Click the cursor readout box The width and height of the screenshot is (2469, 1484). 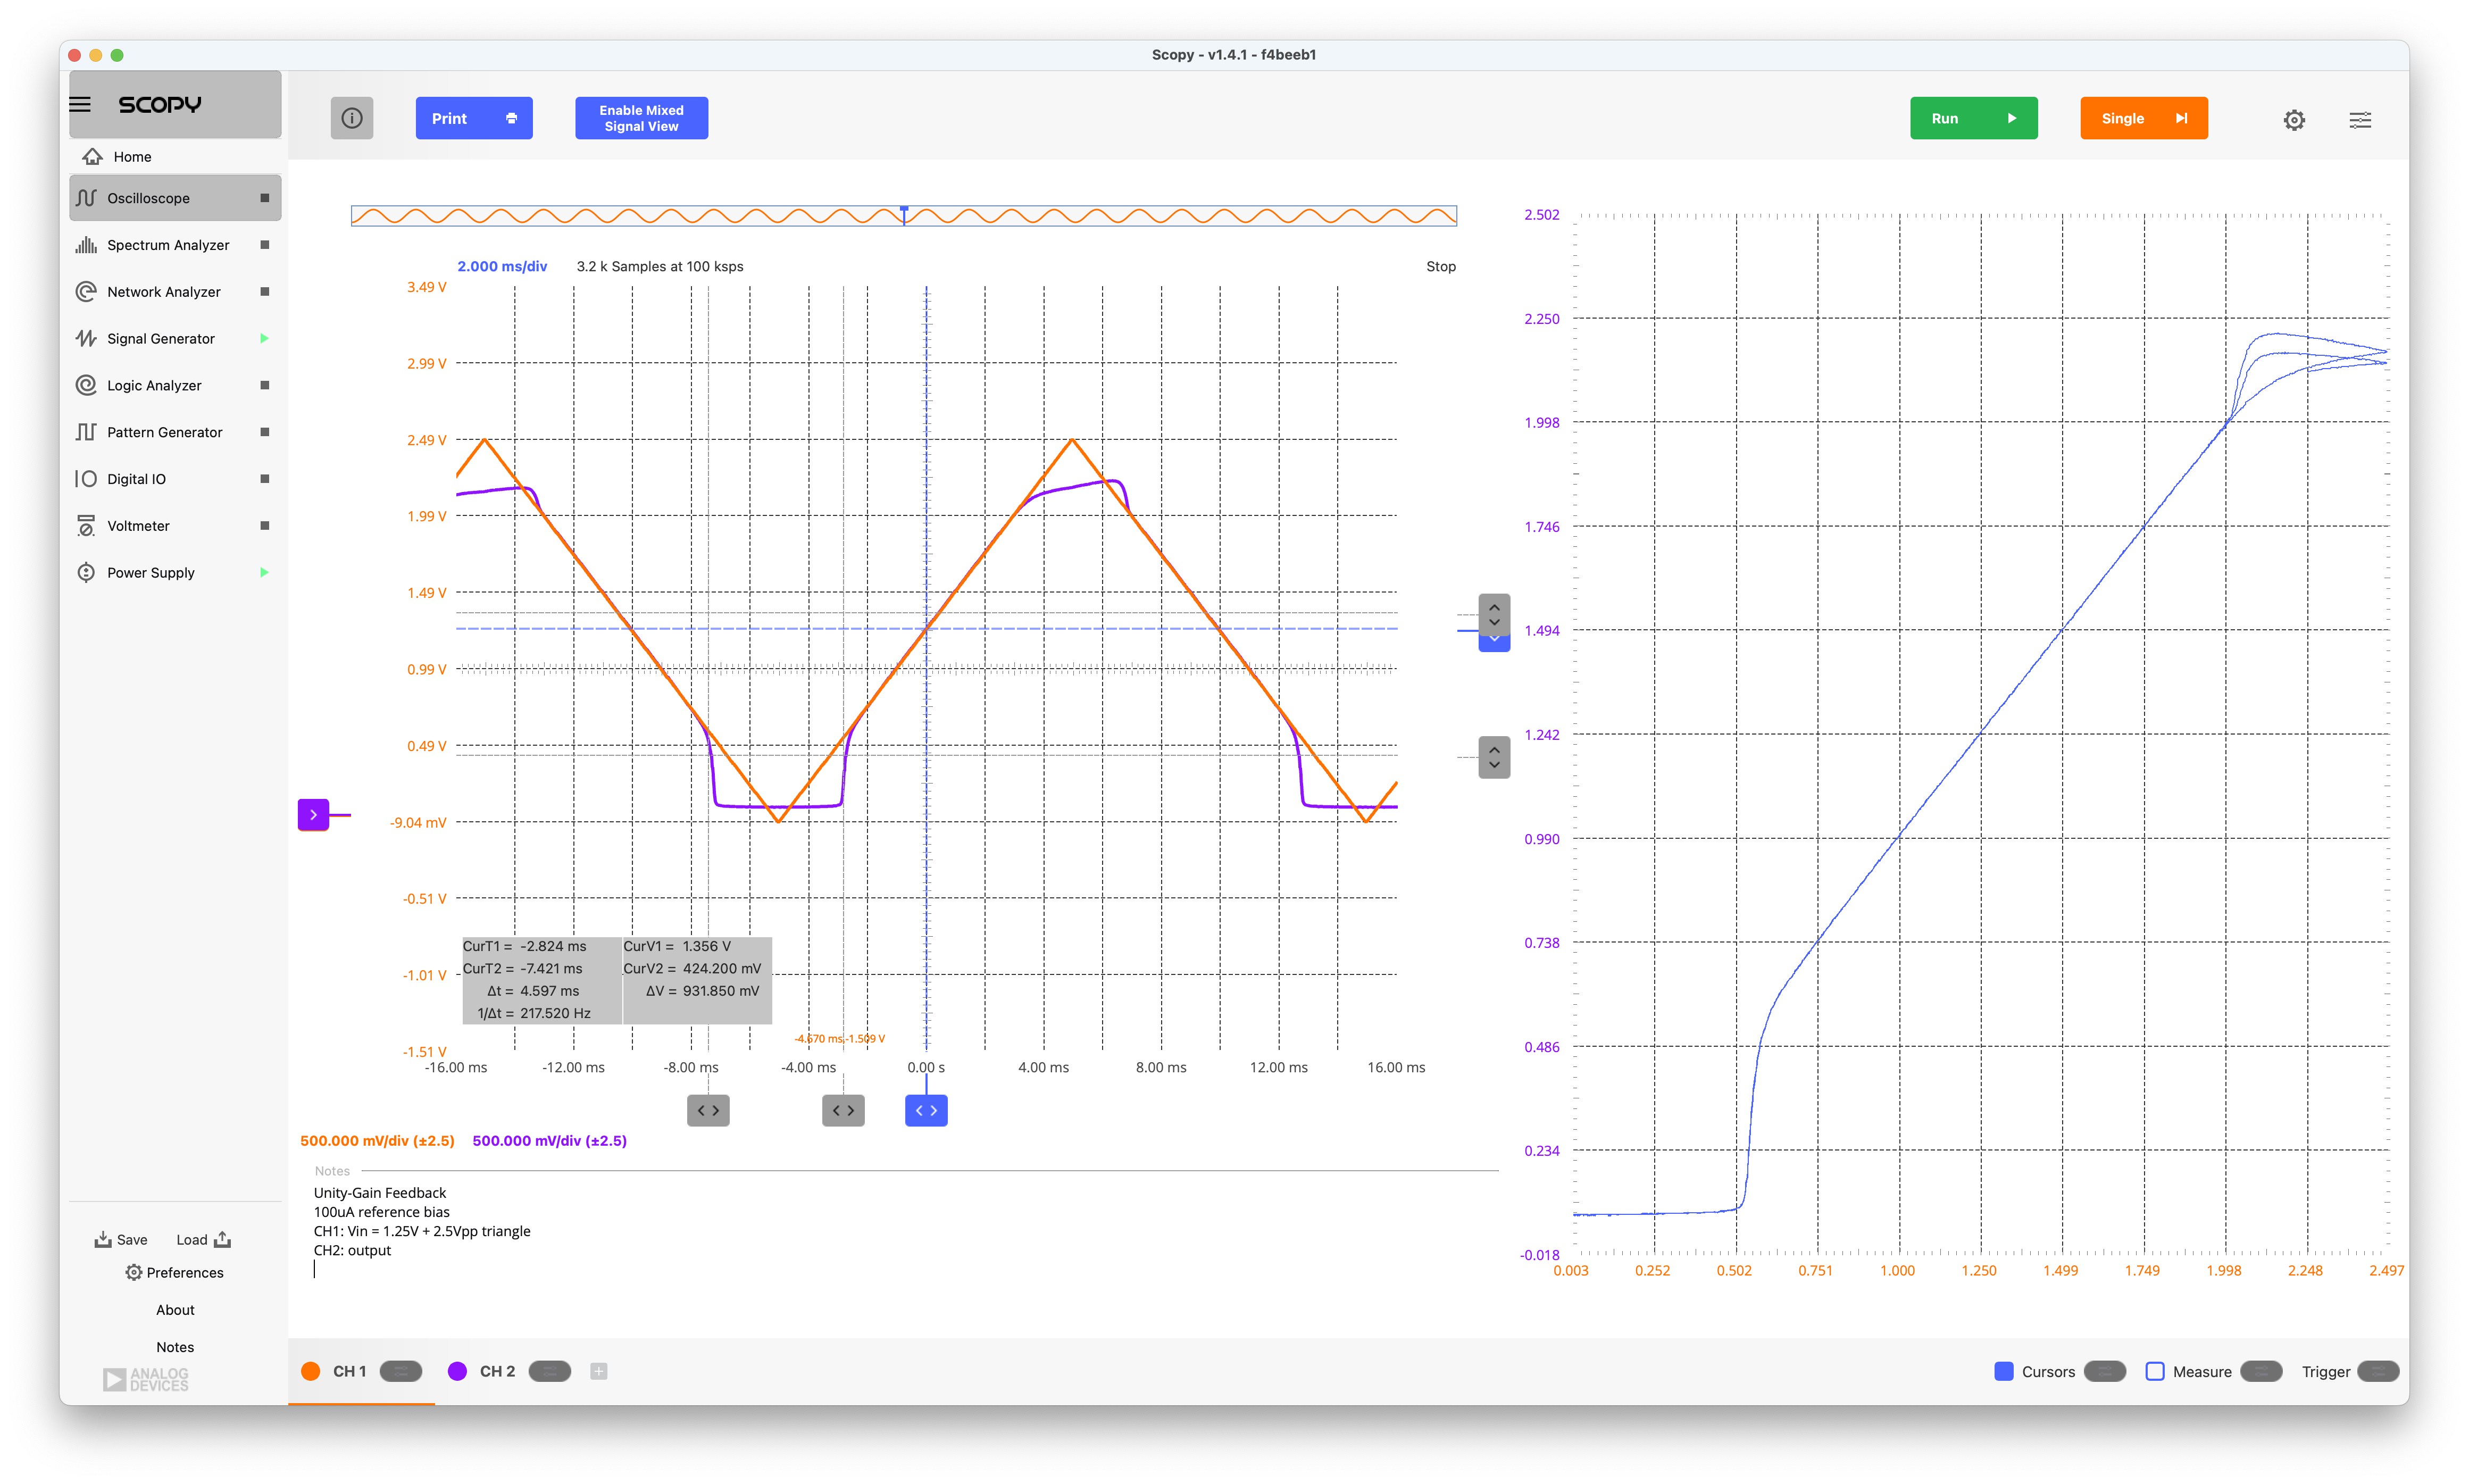point(617,980)
